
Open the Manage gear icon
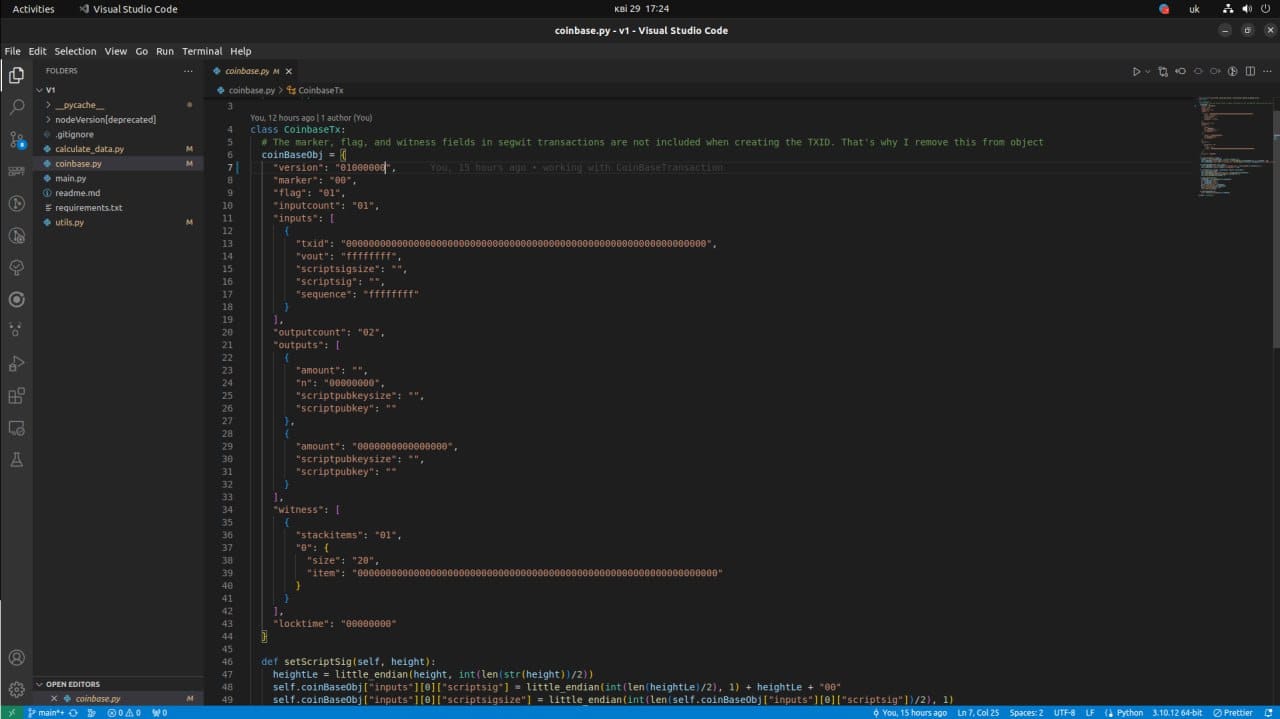pyautogui.click(x=16, y=689)
